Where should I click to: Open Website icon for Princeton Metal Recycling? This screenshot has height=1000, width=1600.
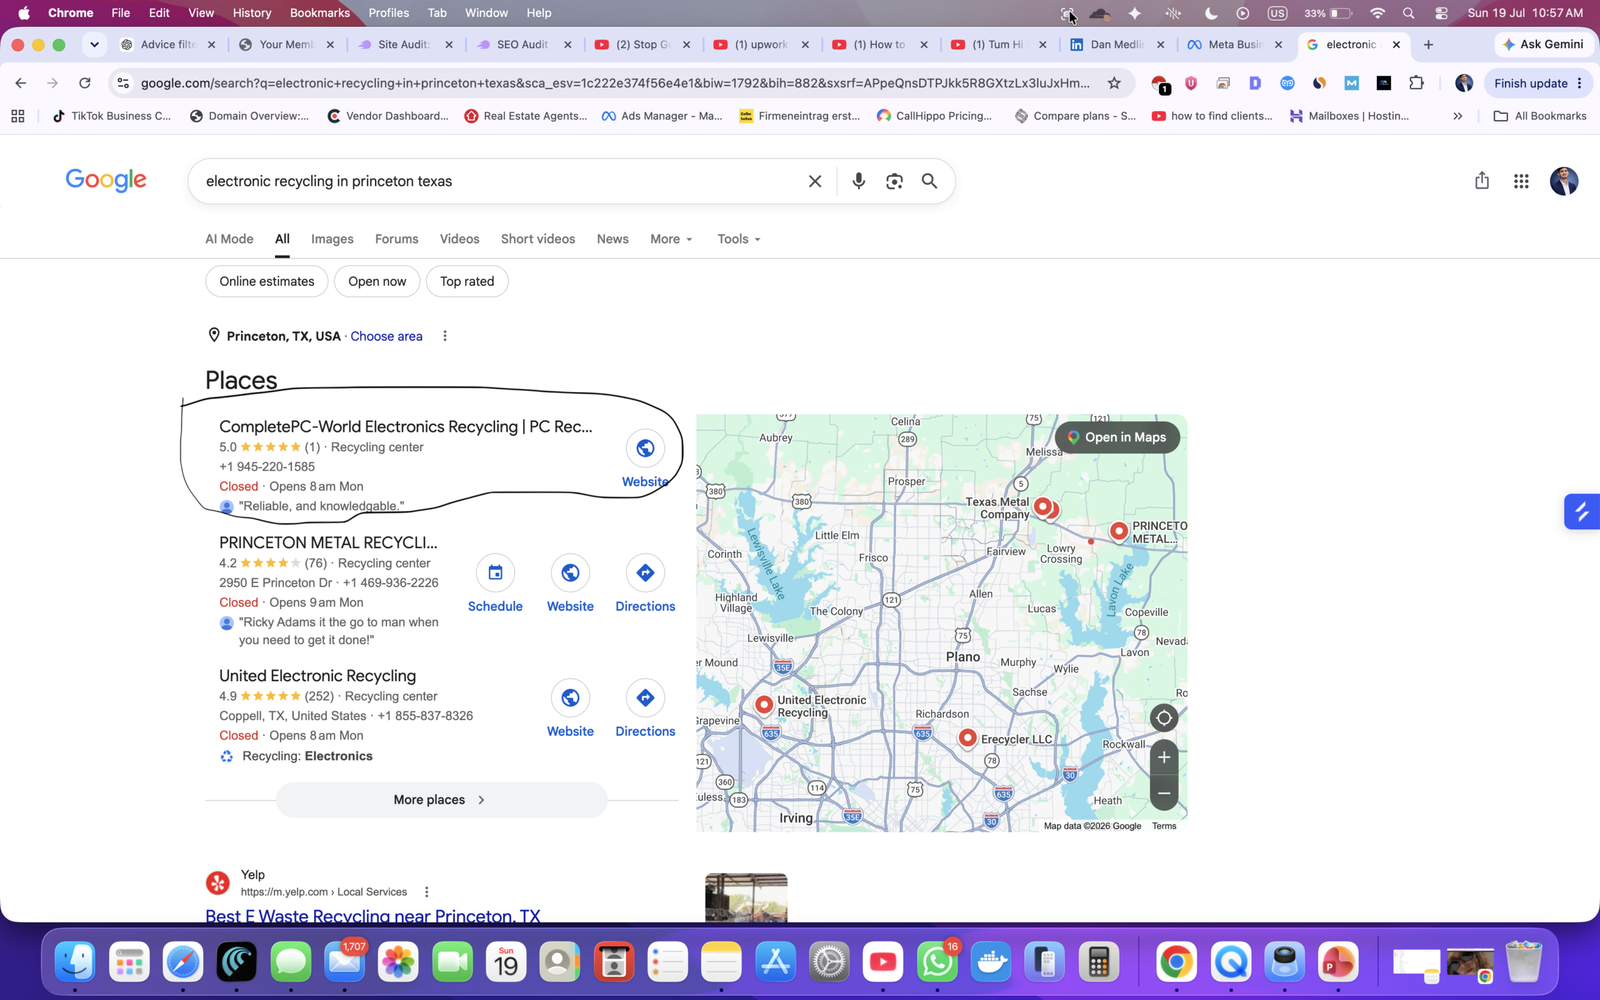tap(570, 573)
